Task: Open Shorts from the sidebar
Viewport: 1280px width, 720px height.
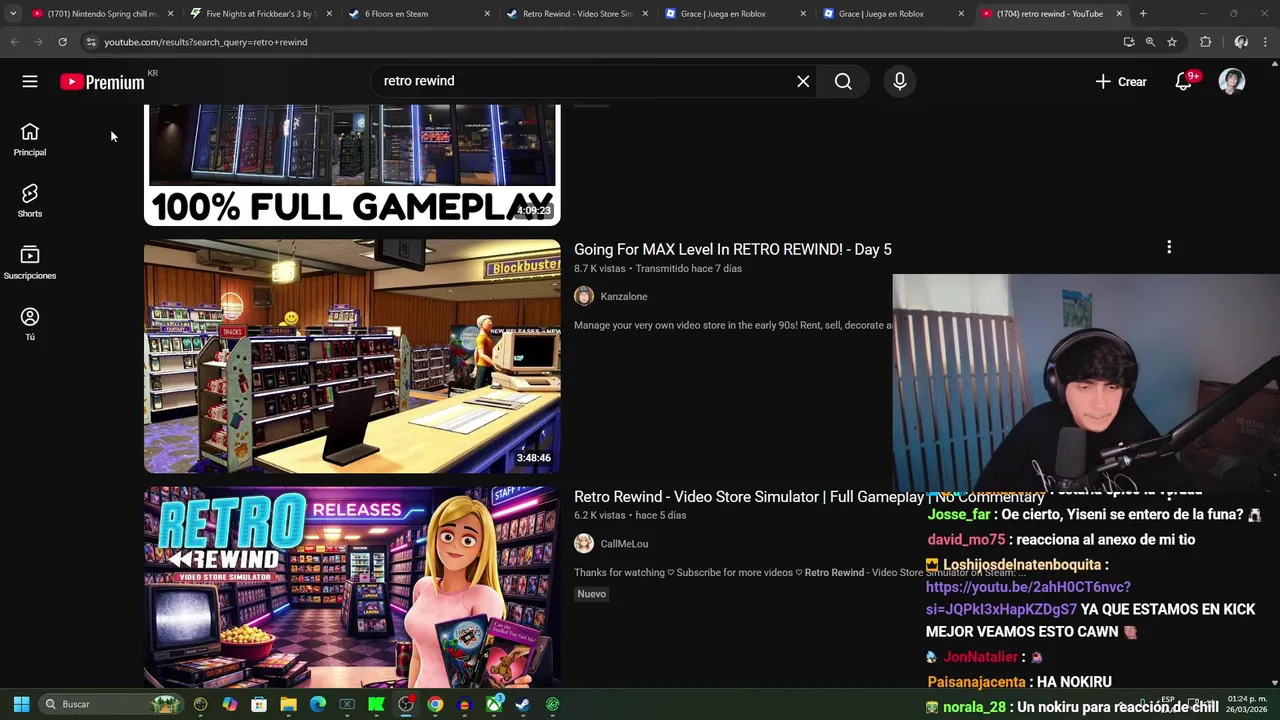Action: click(30, 200)
